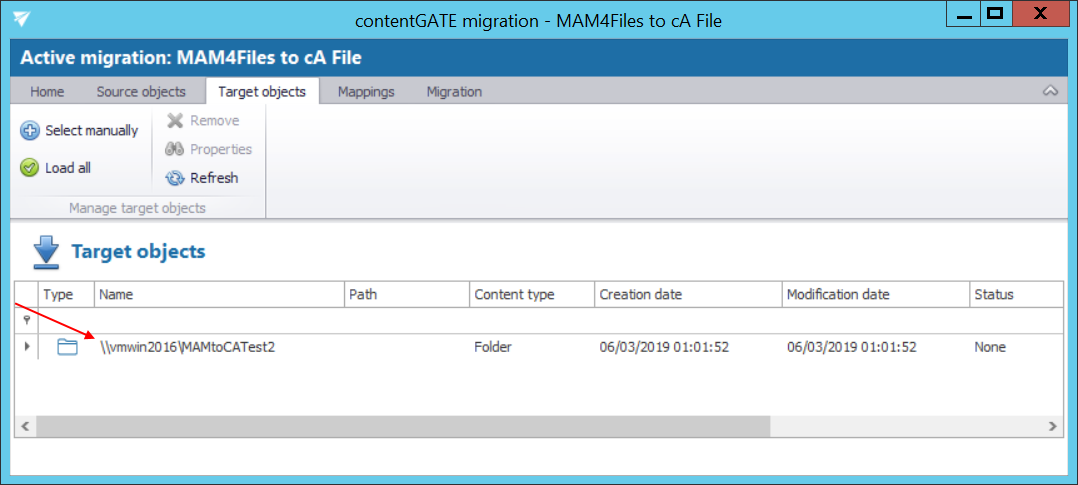The width and height of the screenshot is (1078, 485).
Task: Expand the MAMtoCATest2 folder row
Action: tap(27, 347)
